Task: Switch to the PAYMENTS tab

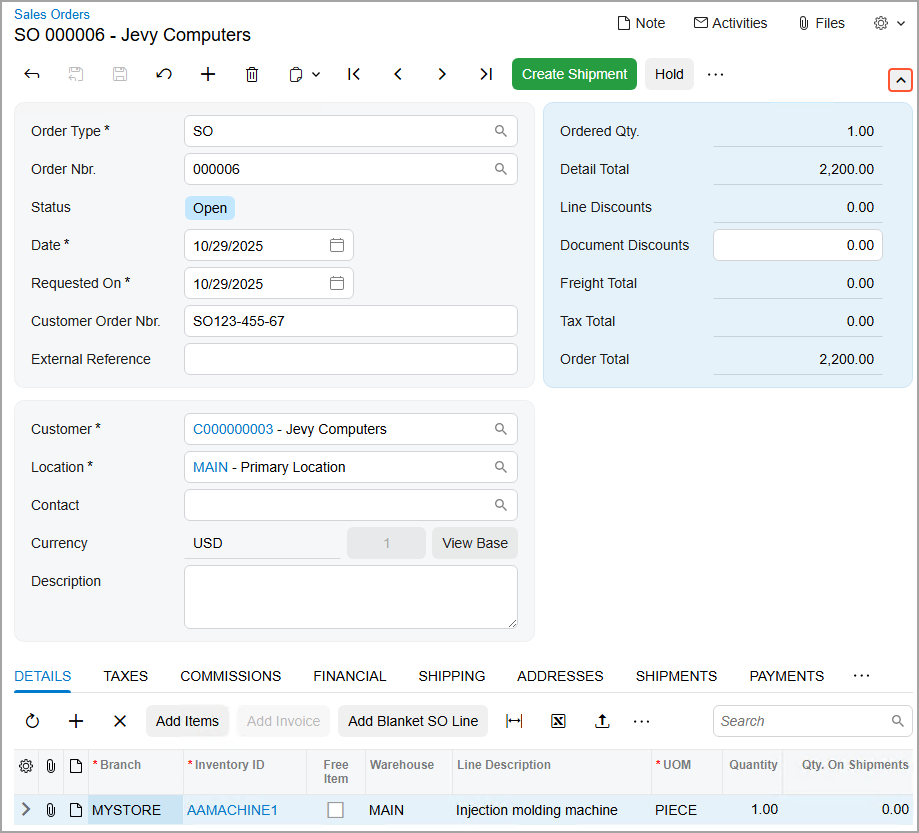Action: pos(787,676)
